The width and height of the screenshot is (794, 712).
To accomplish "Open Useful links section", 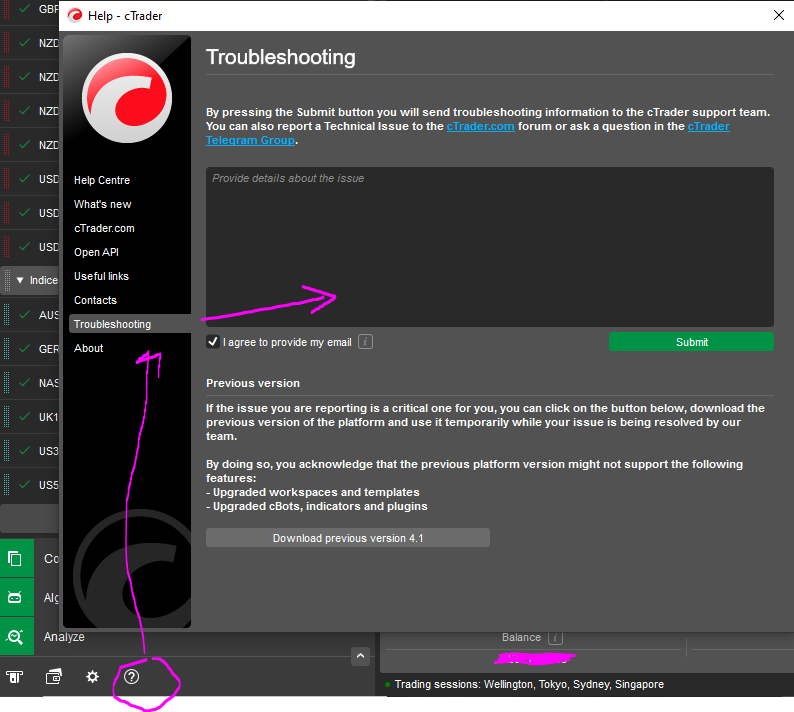I will point(101,276).
